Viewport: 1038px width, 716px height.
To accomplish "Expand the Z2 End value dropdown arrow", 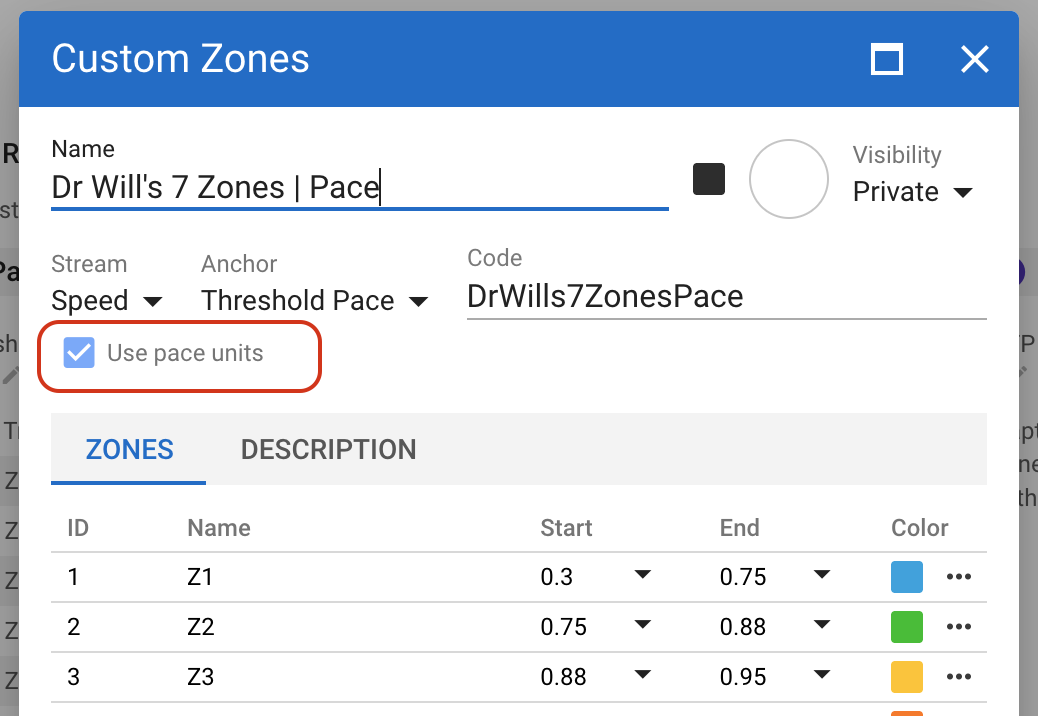I will click(822, 625).
